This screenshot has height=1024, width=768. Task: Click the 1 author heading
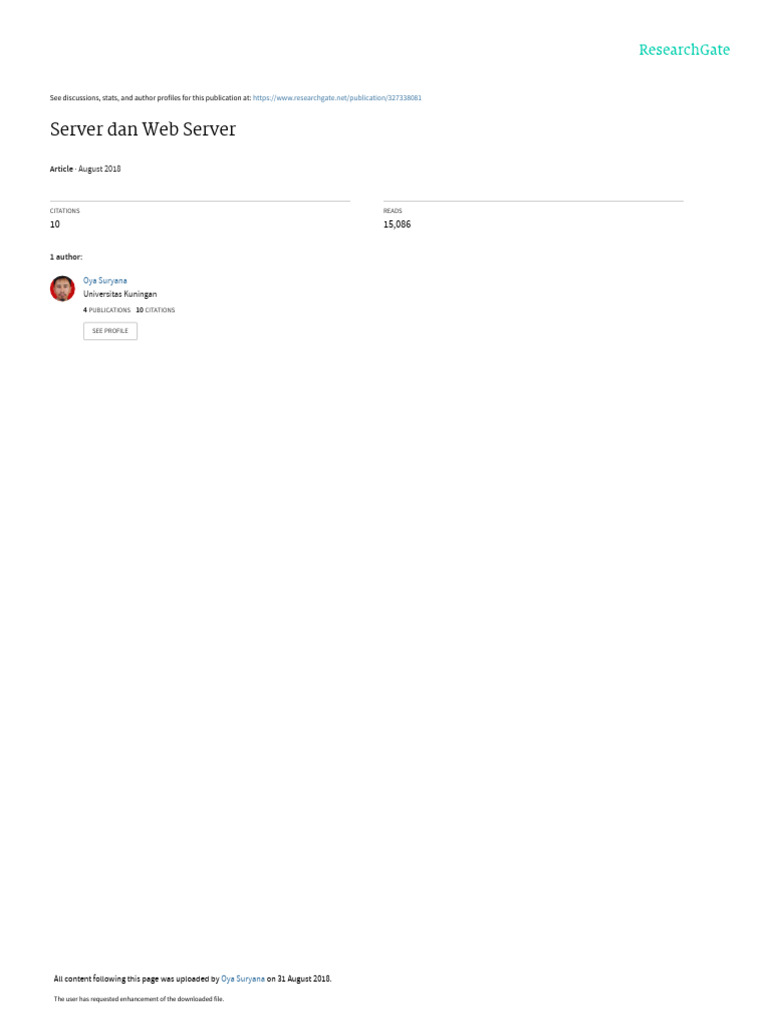pos(66,257)
